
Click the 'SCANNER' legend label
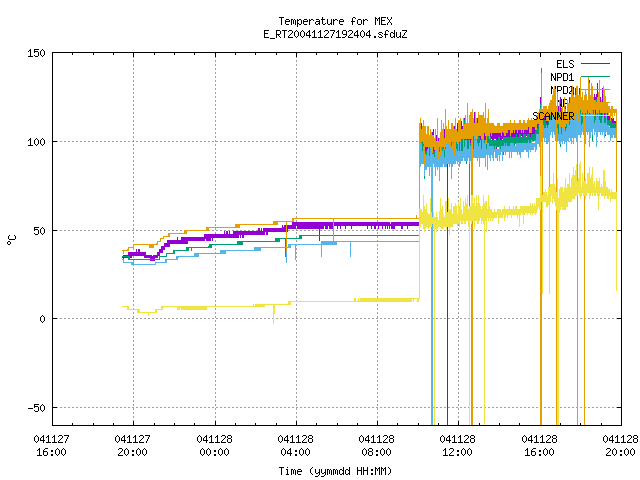pos(553,116)
